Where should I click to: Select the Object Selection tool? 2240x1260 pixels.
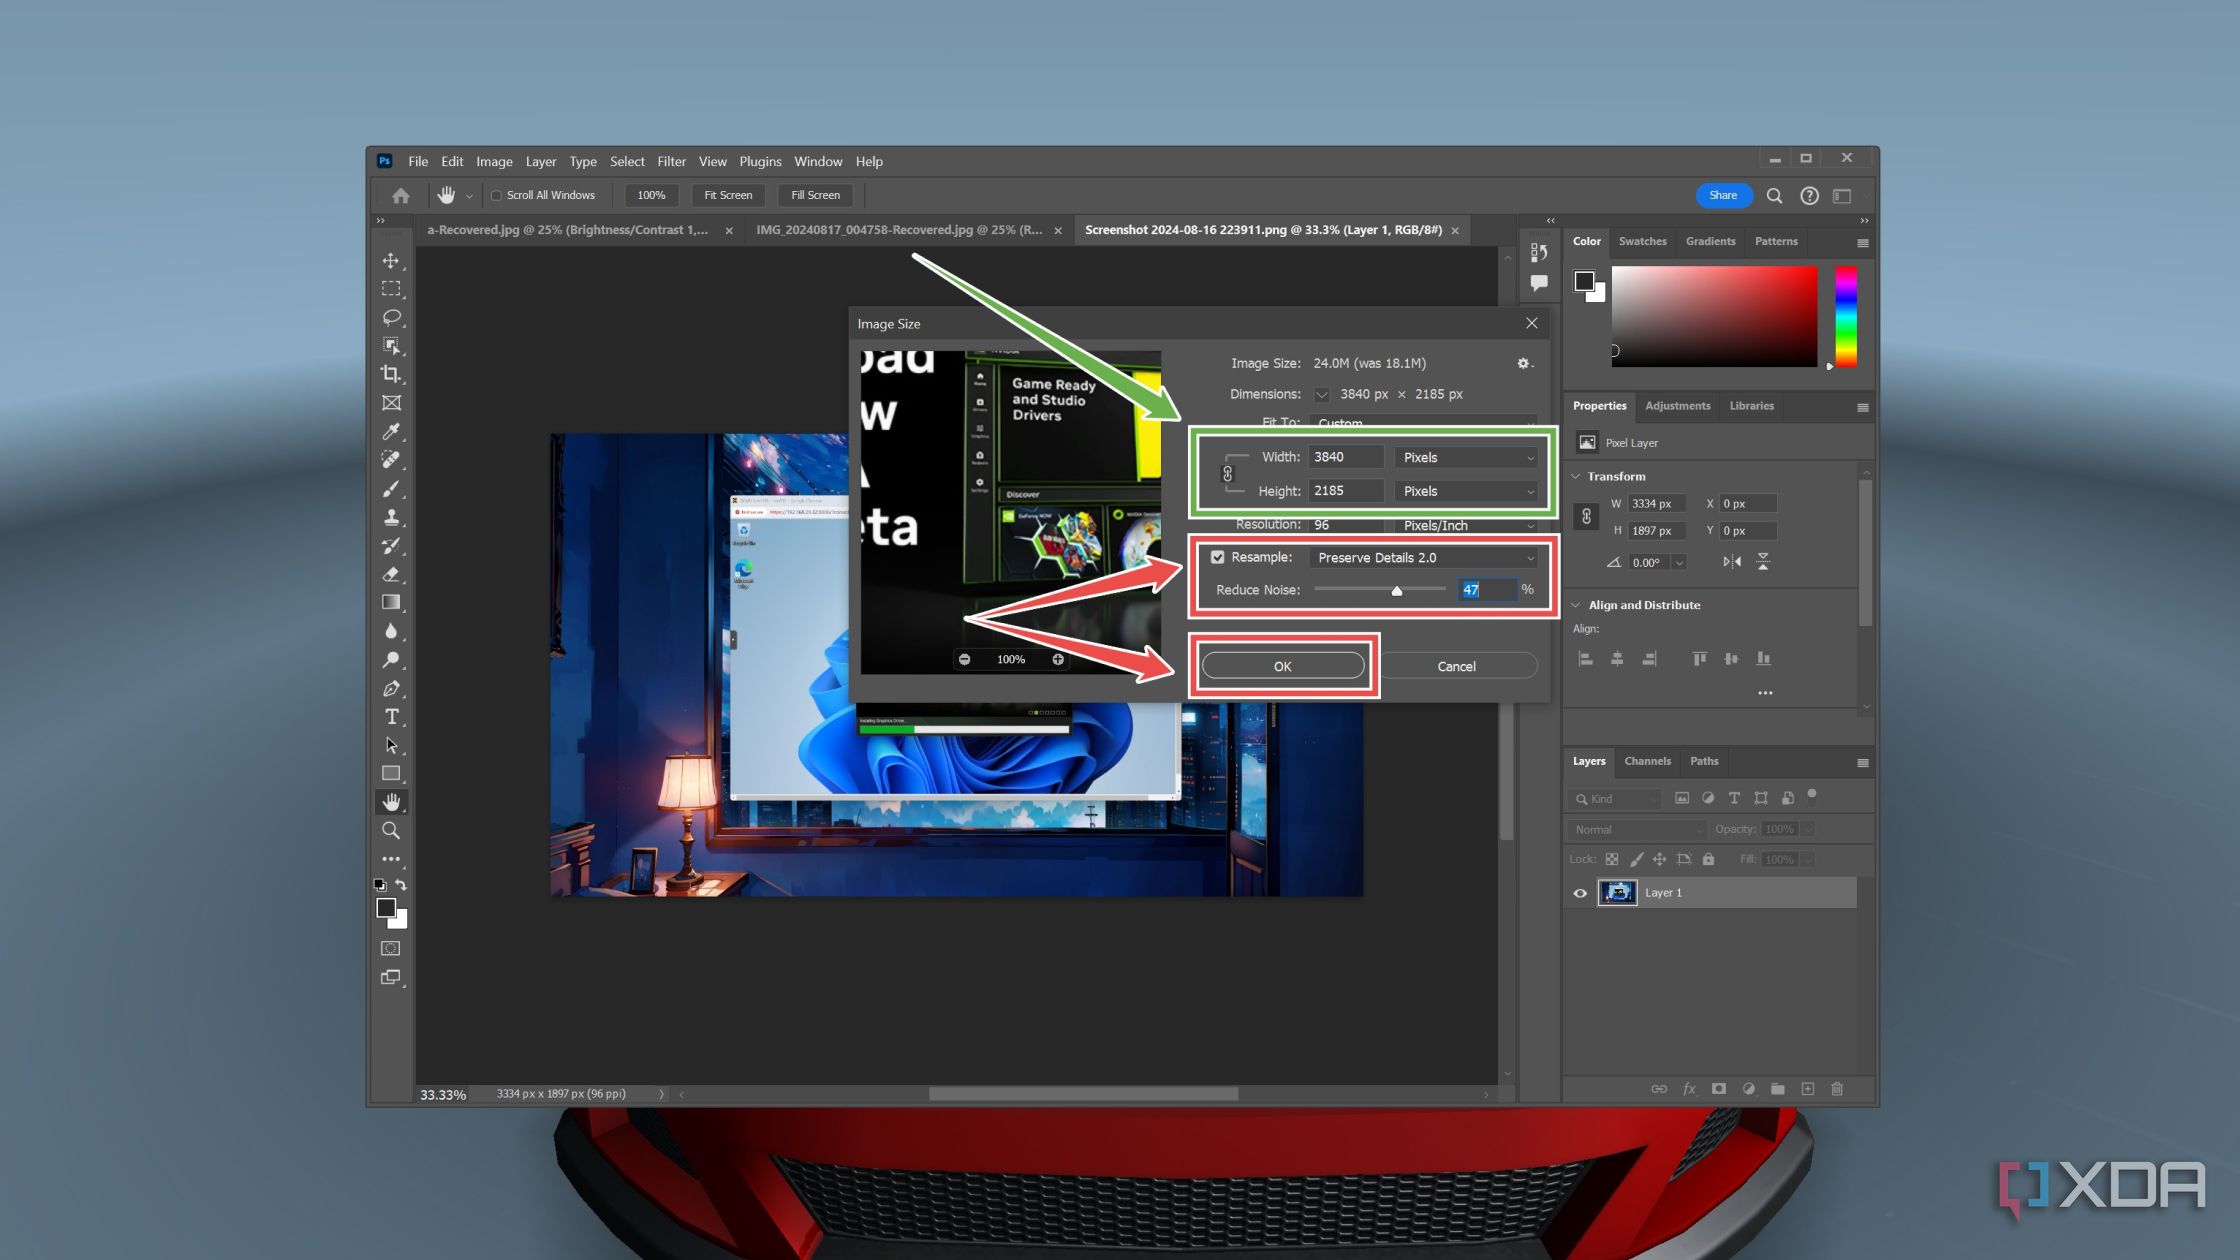[x=391, y=346]
